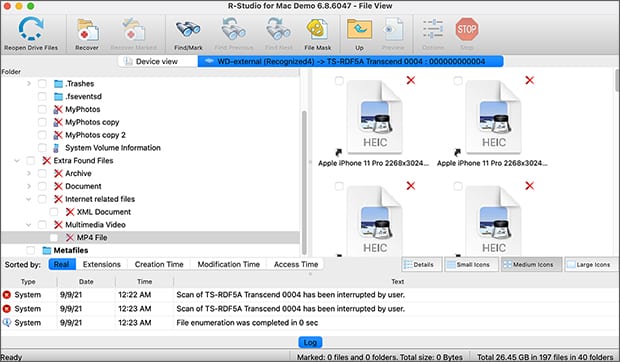Check the box for MyPhotos copy
Viewport: 620px width, 362px height.
point(42,122)
